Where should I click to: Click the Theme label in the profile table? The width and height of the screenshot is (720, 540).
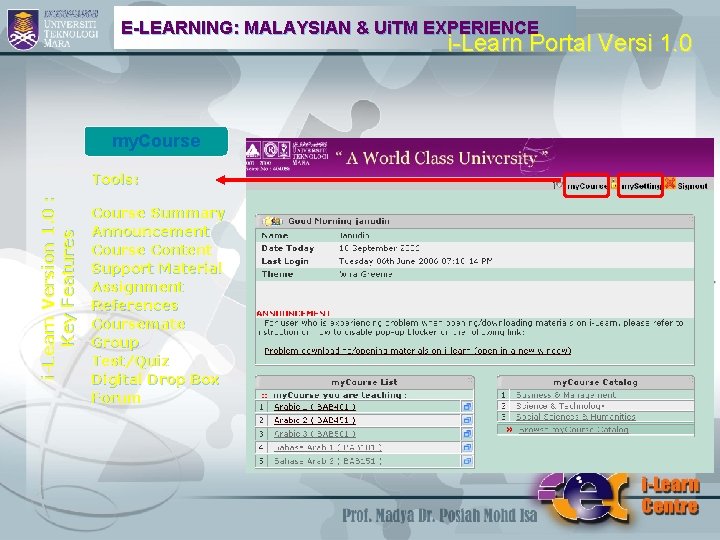click(x=277, y=274)
